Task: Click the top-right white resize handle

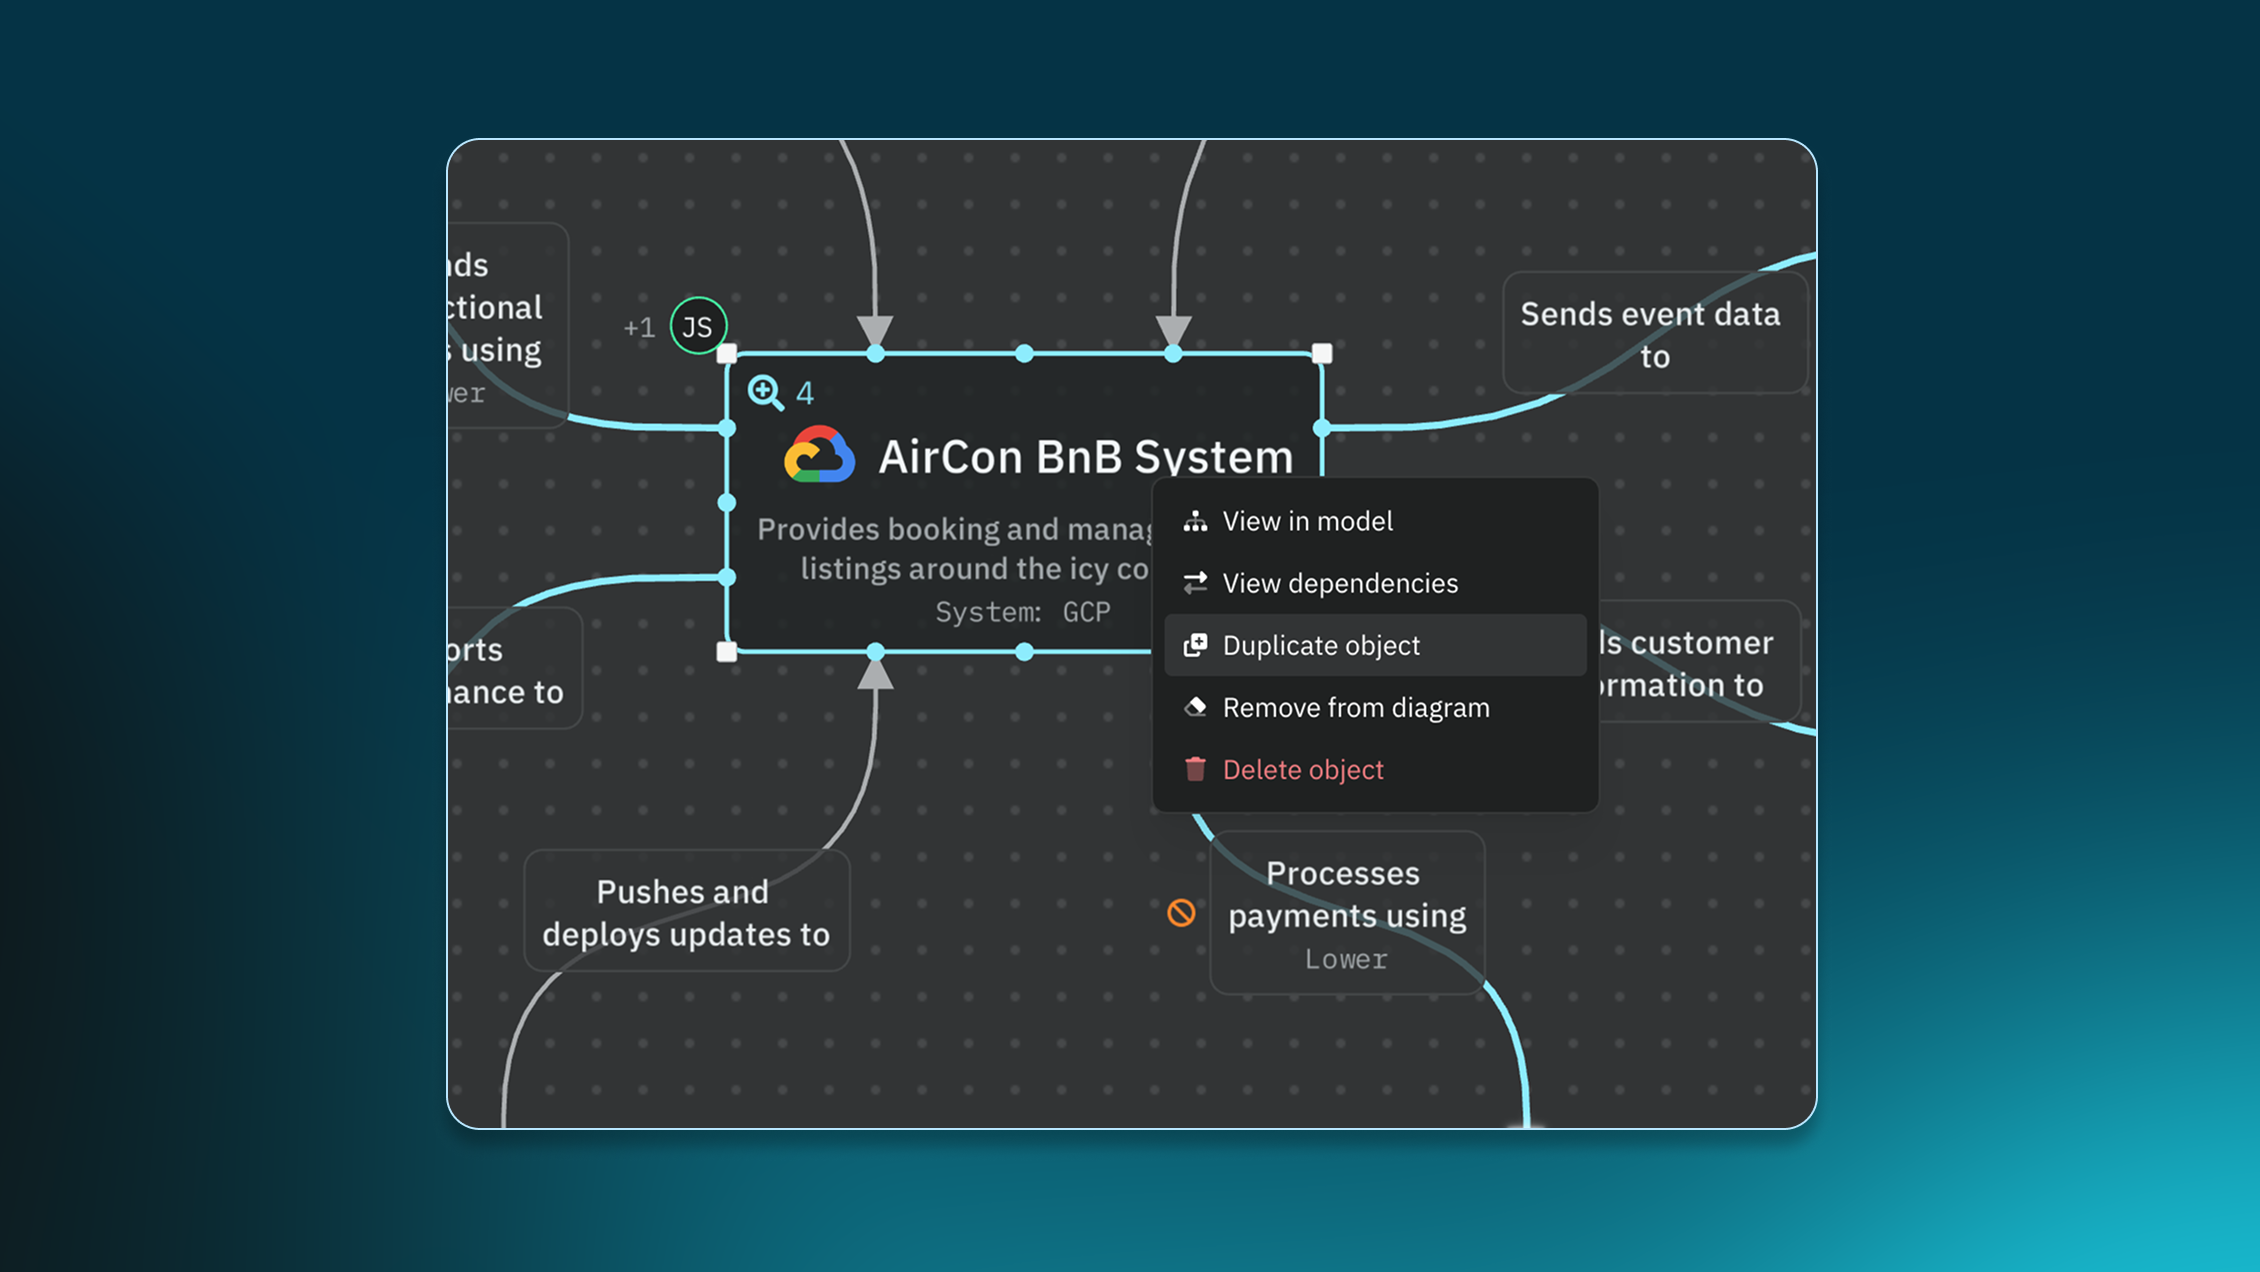Action: pos(1322,353)
